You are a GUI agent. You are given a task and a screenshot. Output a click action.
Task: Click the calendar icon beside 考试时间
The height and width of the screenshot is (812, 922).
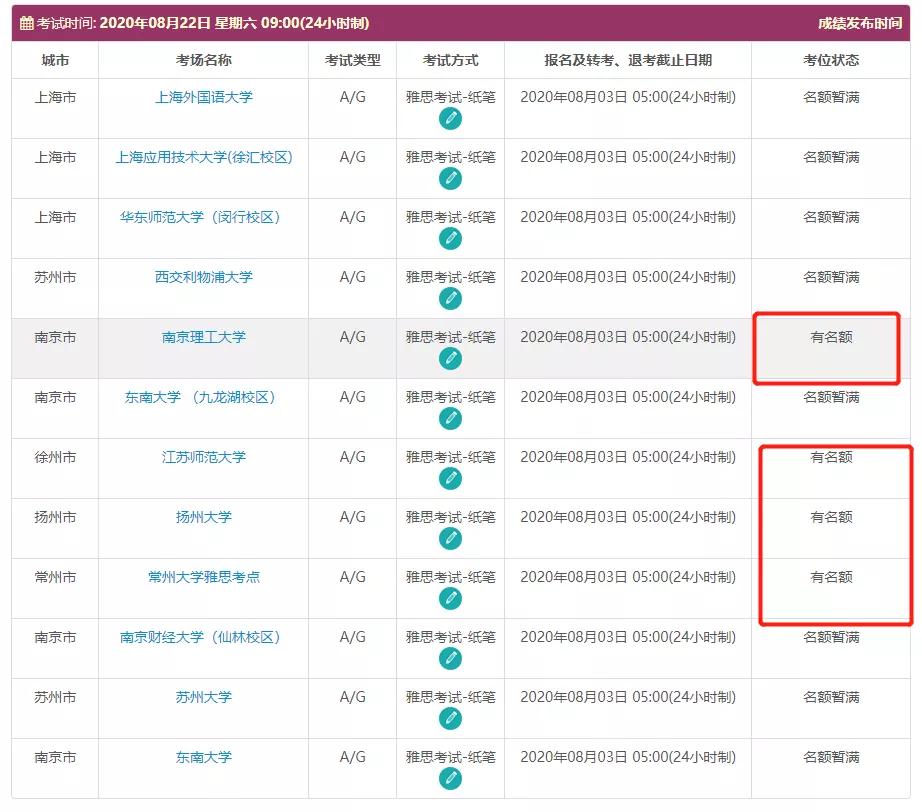point(26,23)
